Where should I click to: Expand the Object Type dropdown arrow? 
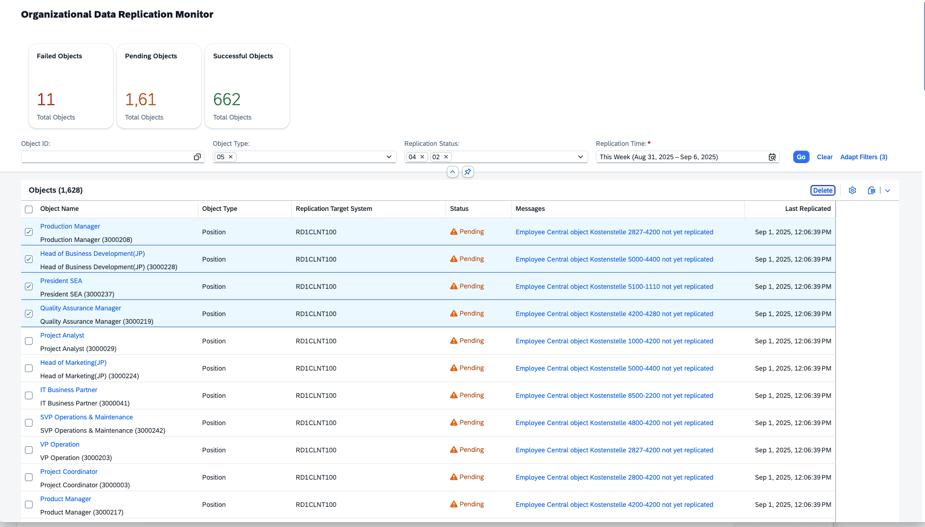[x=389, y=157]
